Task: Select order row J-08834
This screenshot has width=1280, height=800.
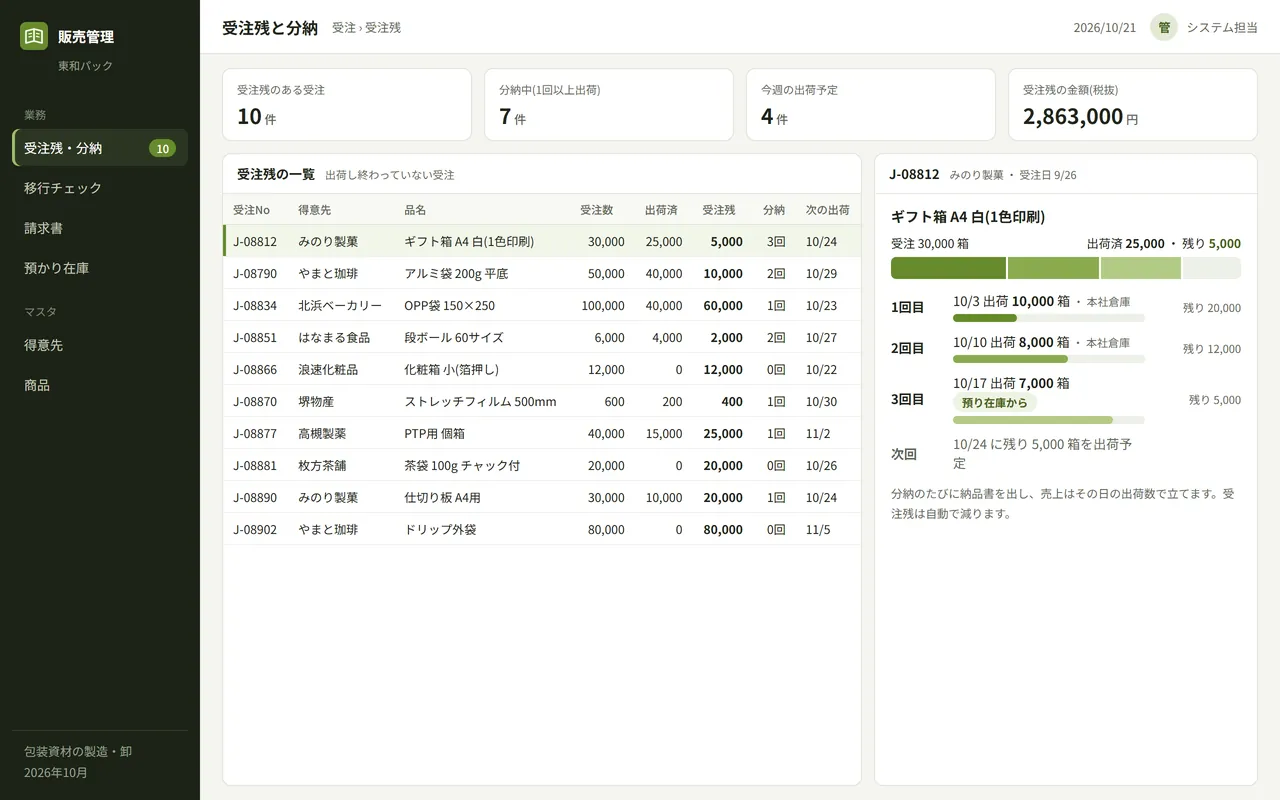Action: click(x=541, y=305)
